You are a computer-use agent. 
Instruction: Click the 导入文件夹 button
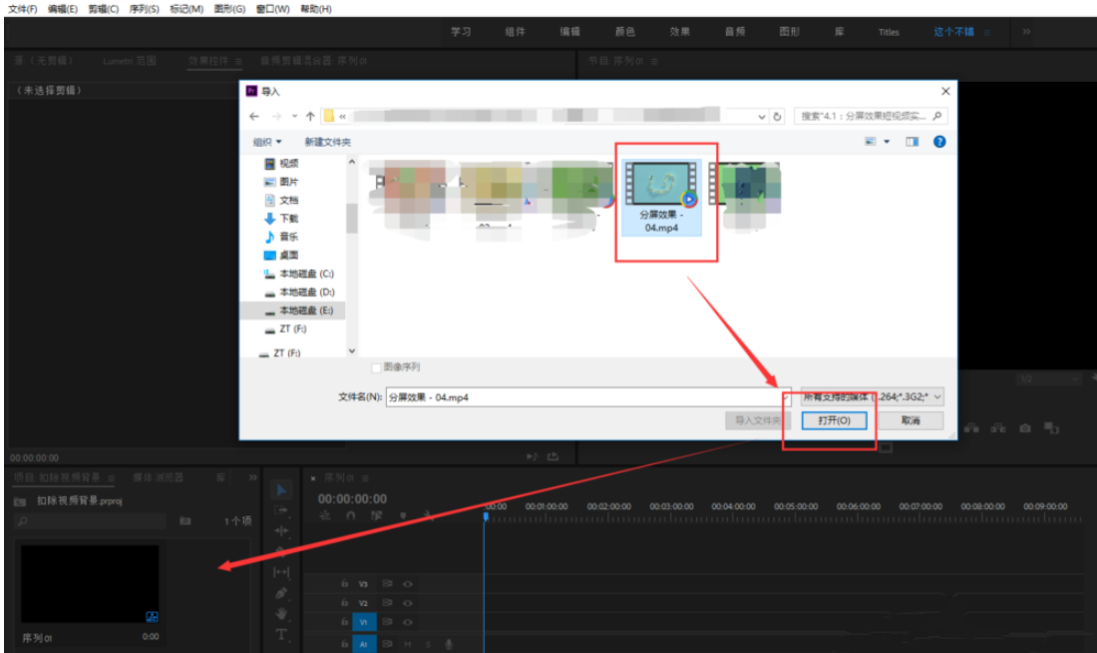point(758,421)
